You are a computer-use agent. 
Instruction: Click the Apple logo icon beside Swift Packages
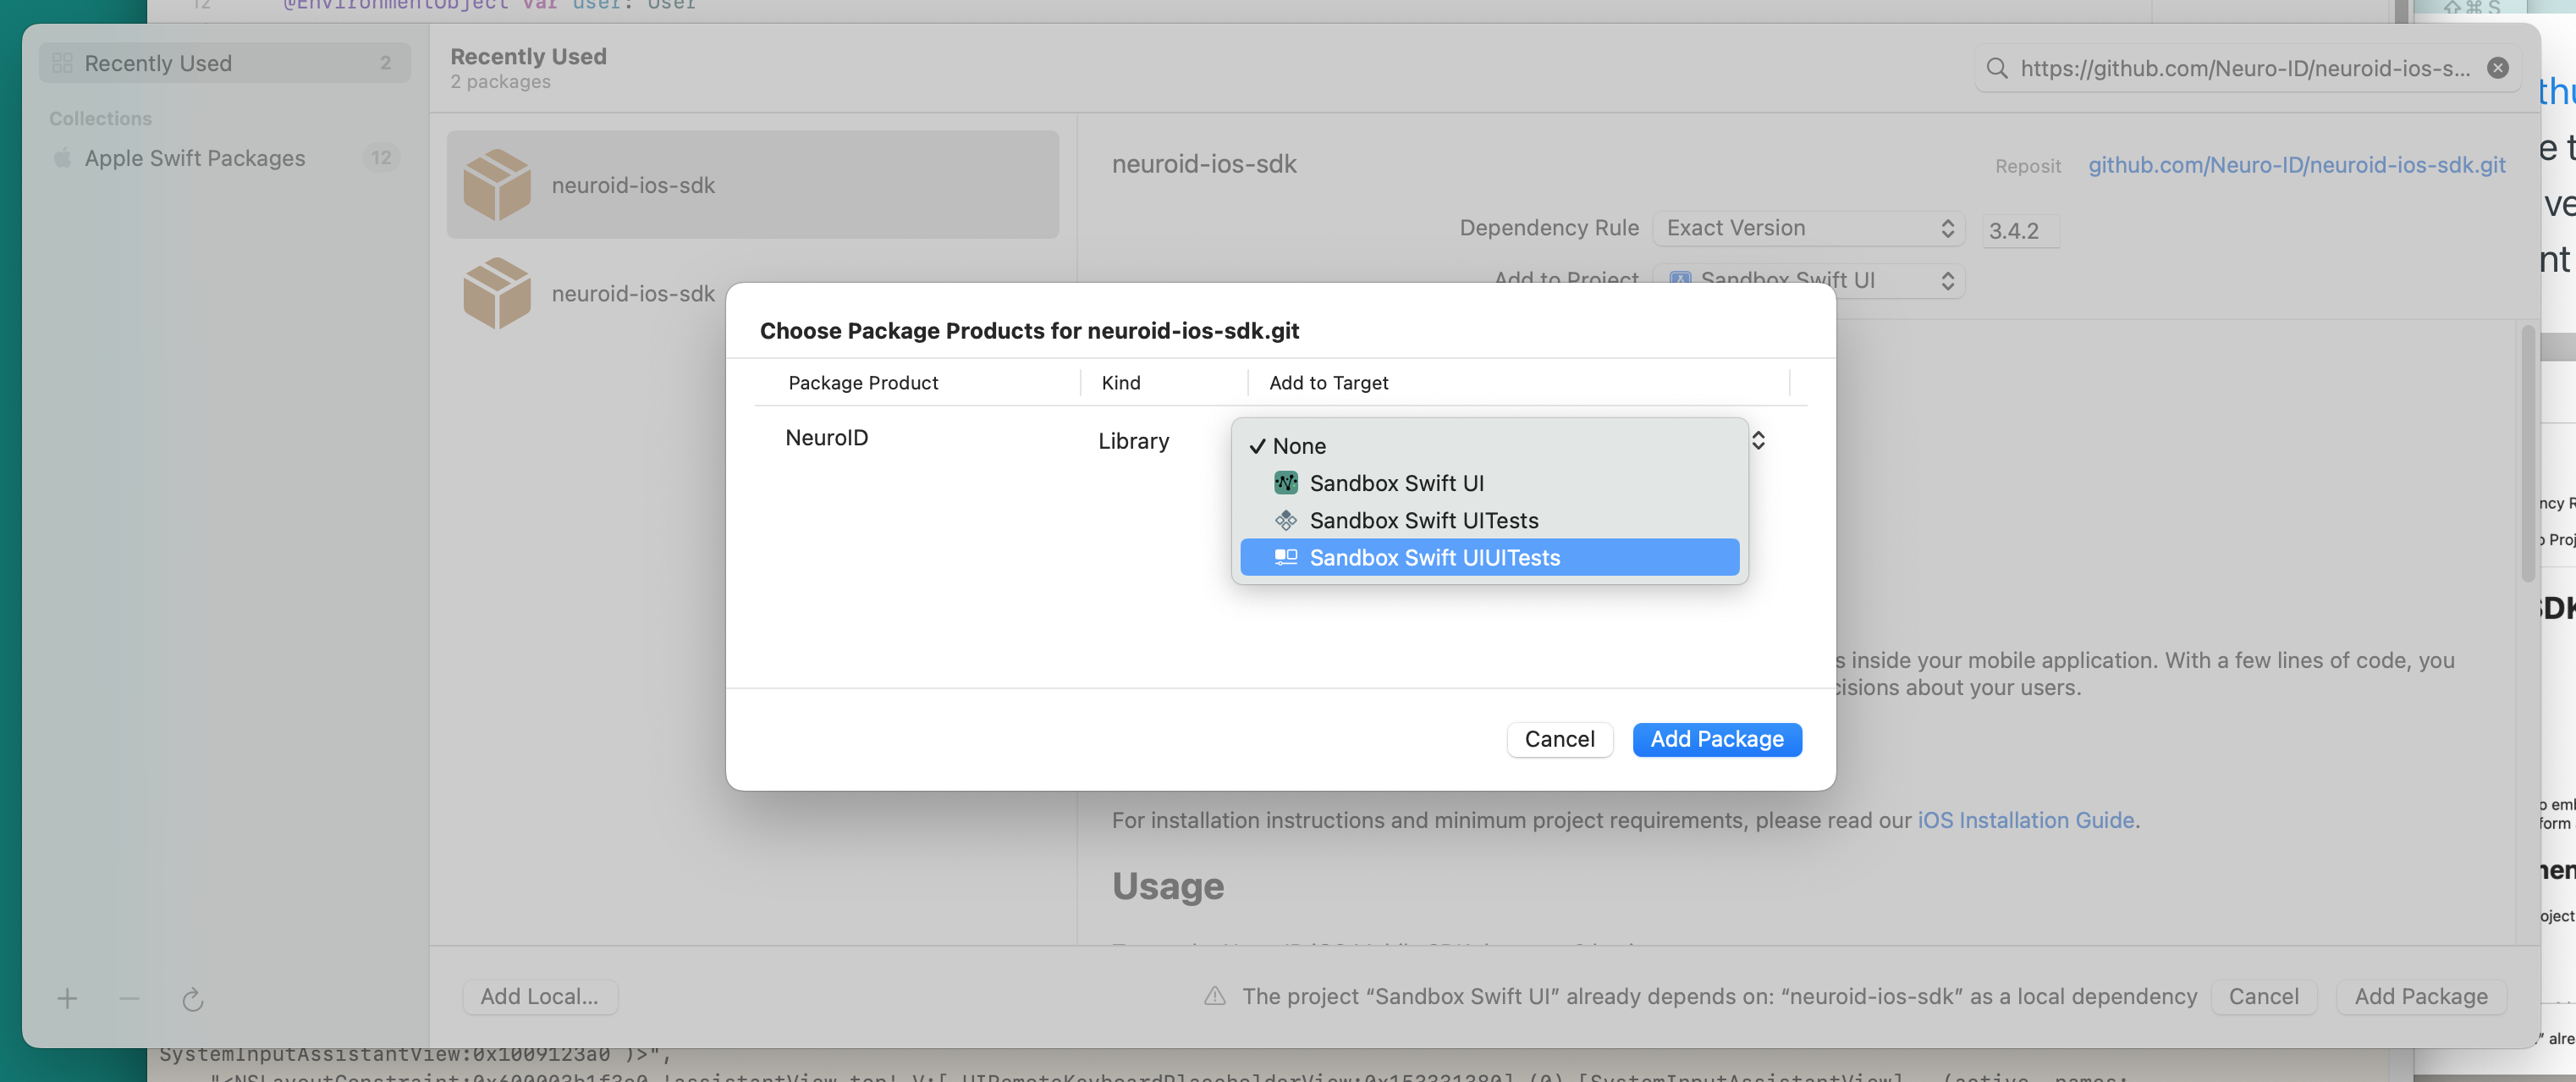click(62, 158)
